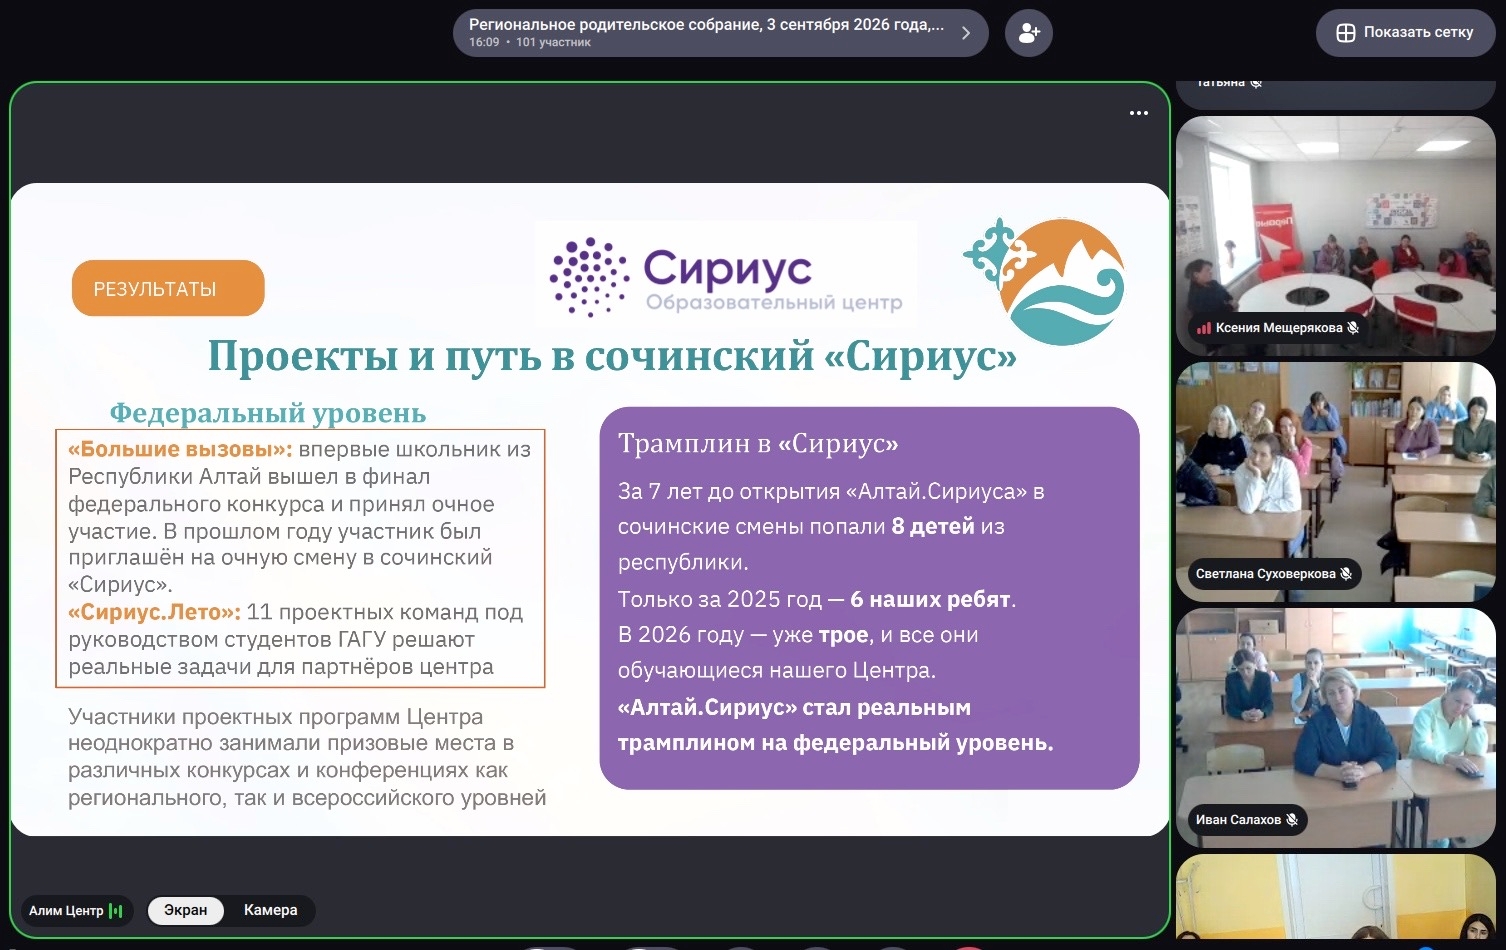Click the name label 'Светлана Суховеркова'

(x=1265, y=574)
